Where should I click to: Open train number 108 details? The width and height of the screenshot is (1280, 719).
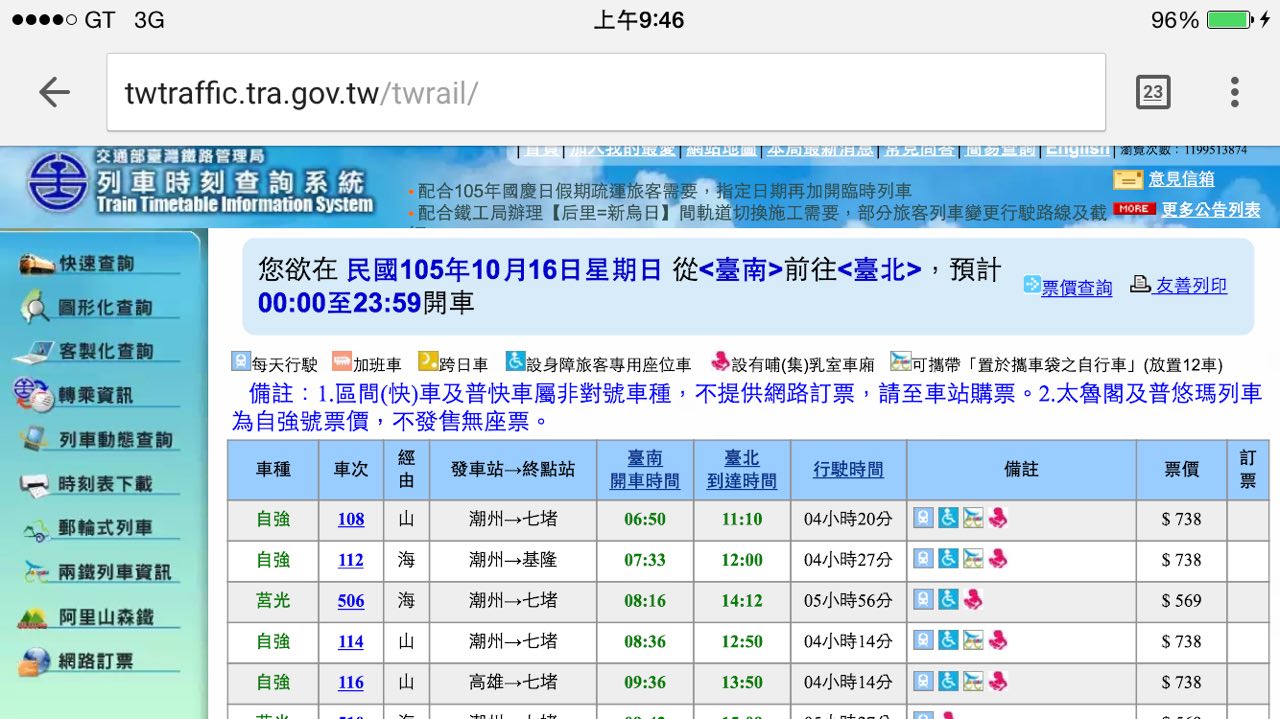point(351,519)
